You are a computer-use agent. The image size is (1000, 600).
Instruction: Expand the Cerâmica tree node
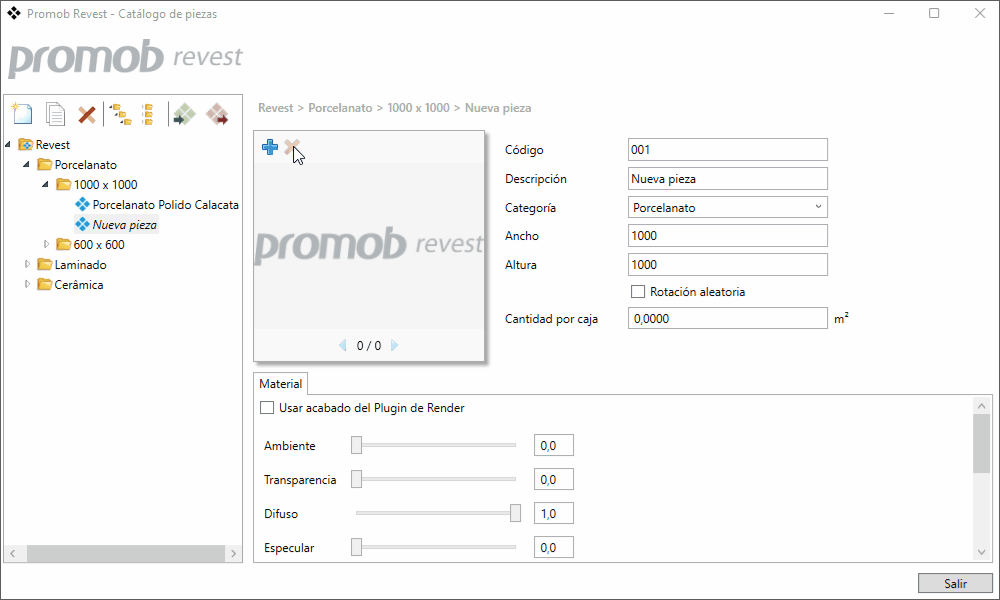click(x=27, y=284)
